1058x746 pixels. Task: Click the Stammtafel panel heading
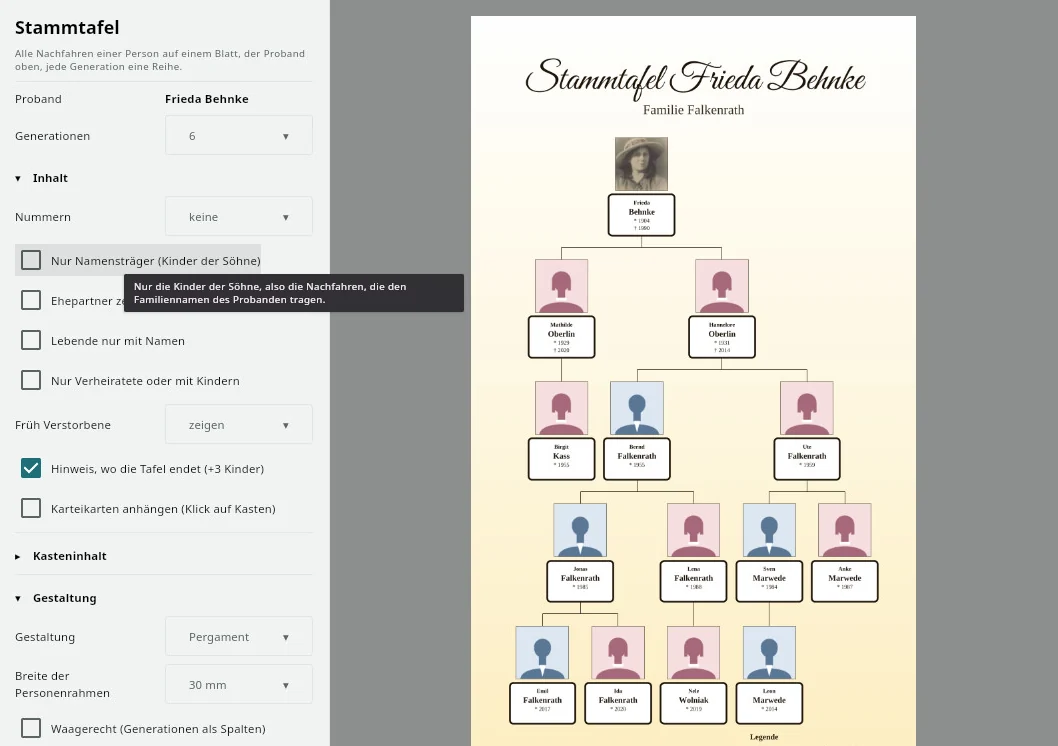tap(67, 28)
